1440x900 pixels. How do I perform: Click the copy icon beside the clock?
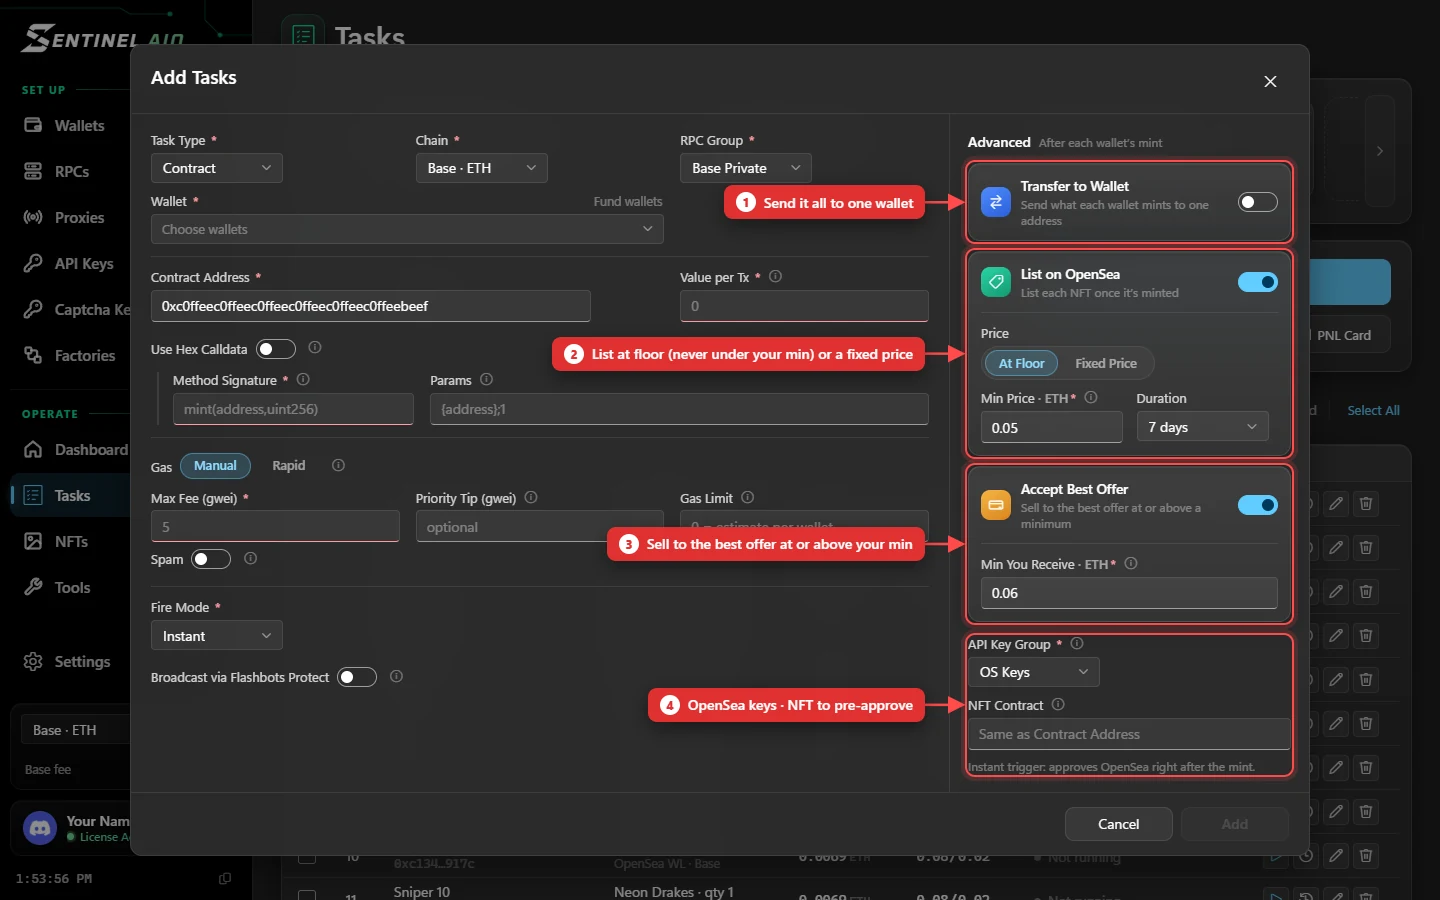[x=225, y=879]
